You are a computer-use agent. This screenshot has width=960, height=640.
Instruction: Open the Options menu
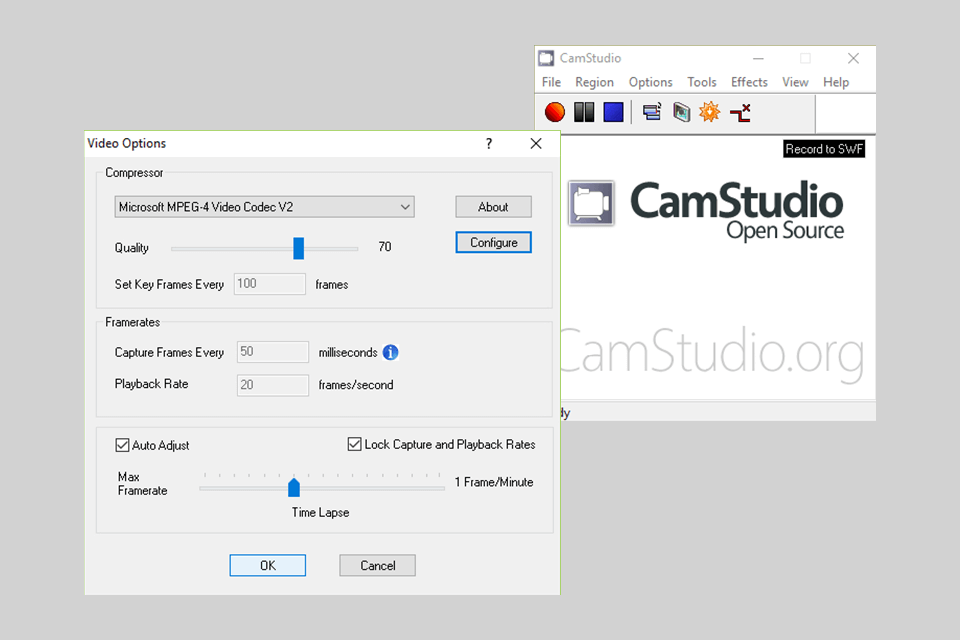(x=650, y=82)
